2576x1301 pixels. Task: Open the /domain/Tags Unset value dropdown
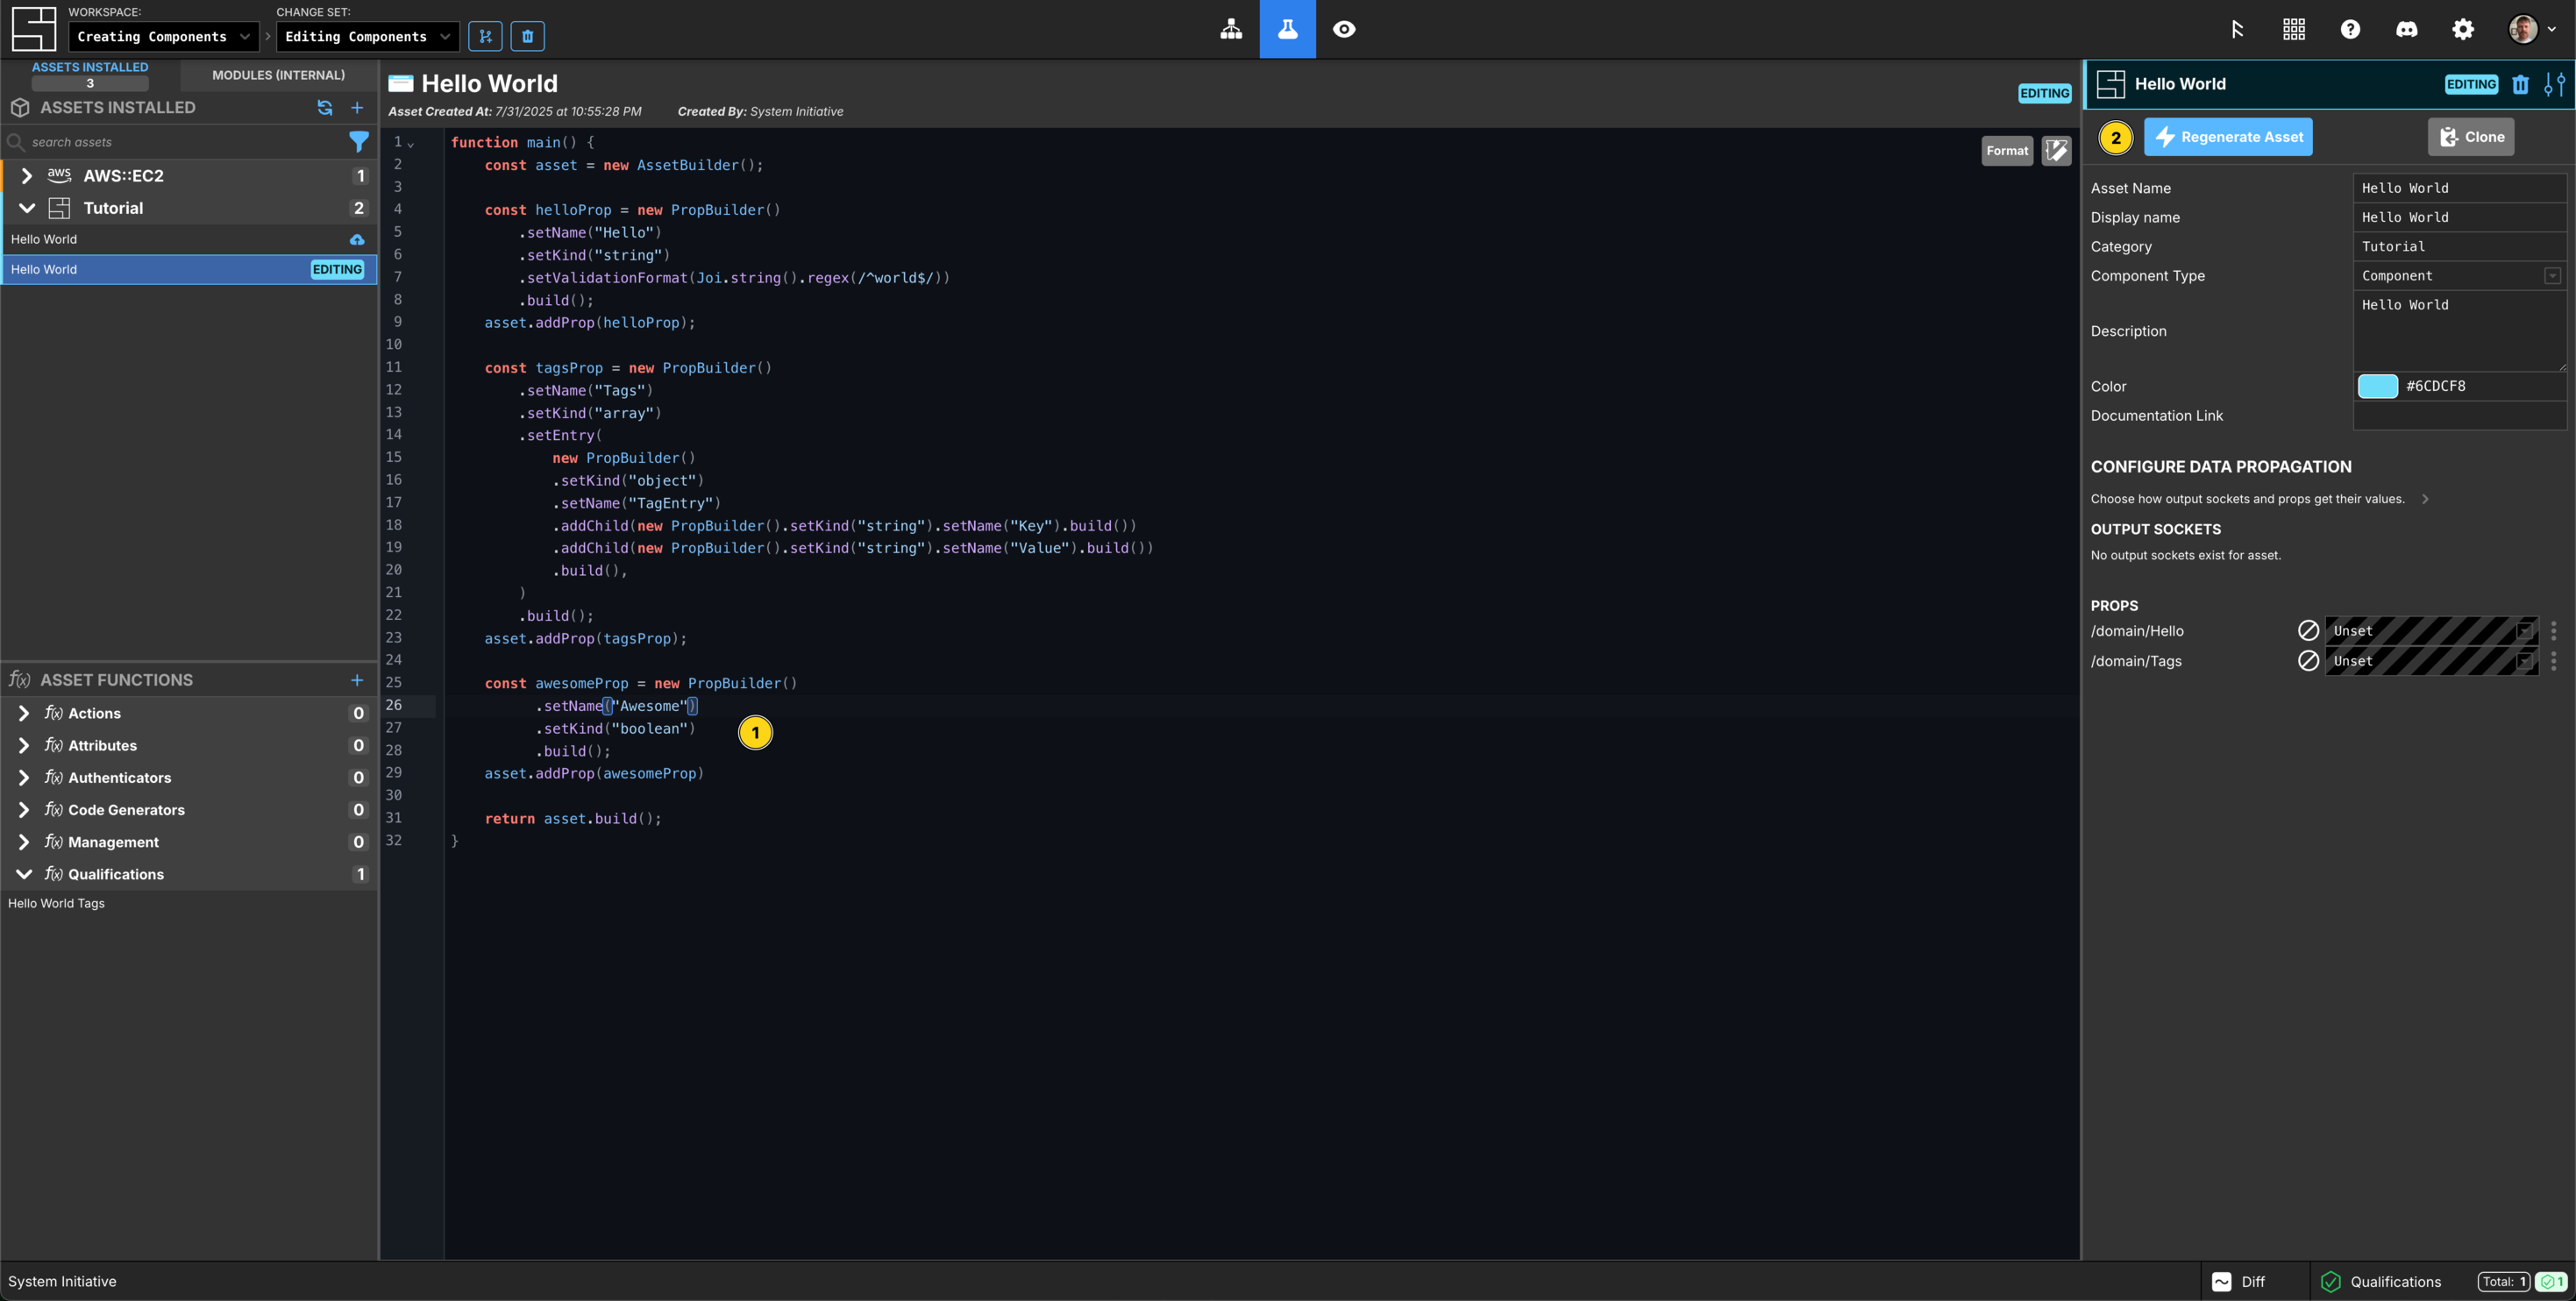point(2431,660)
